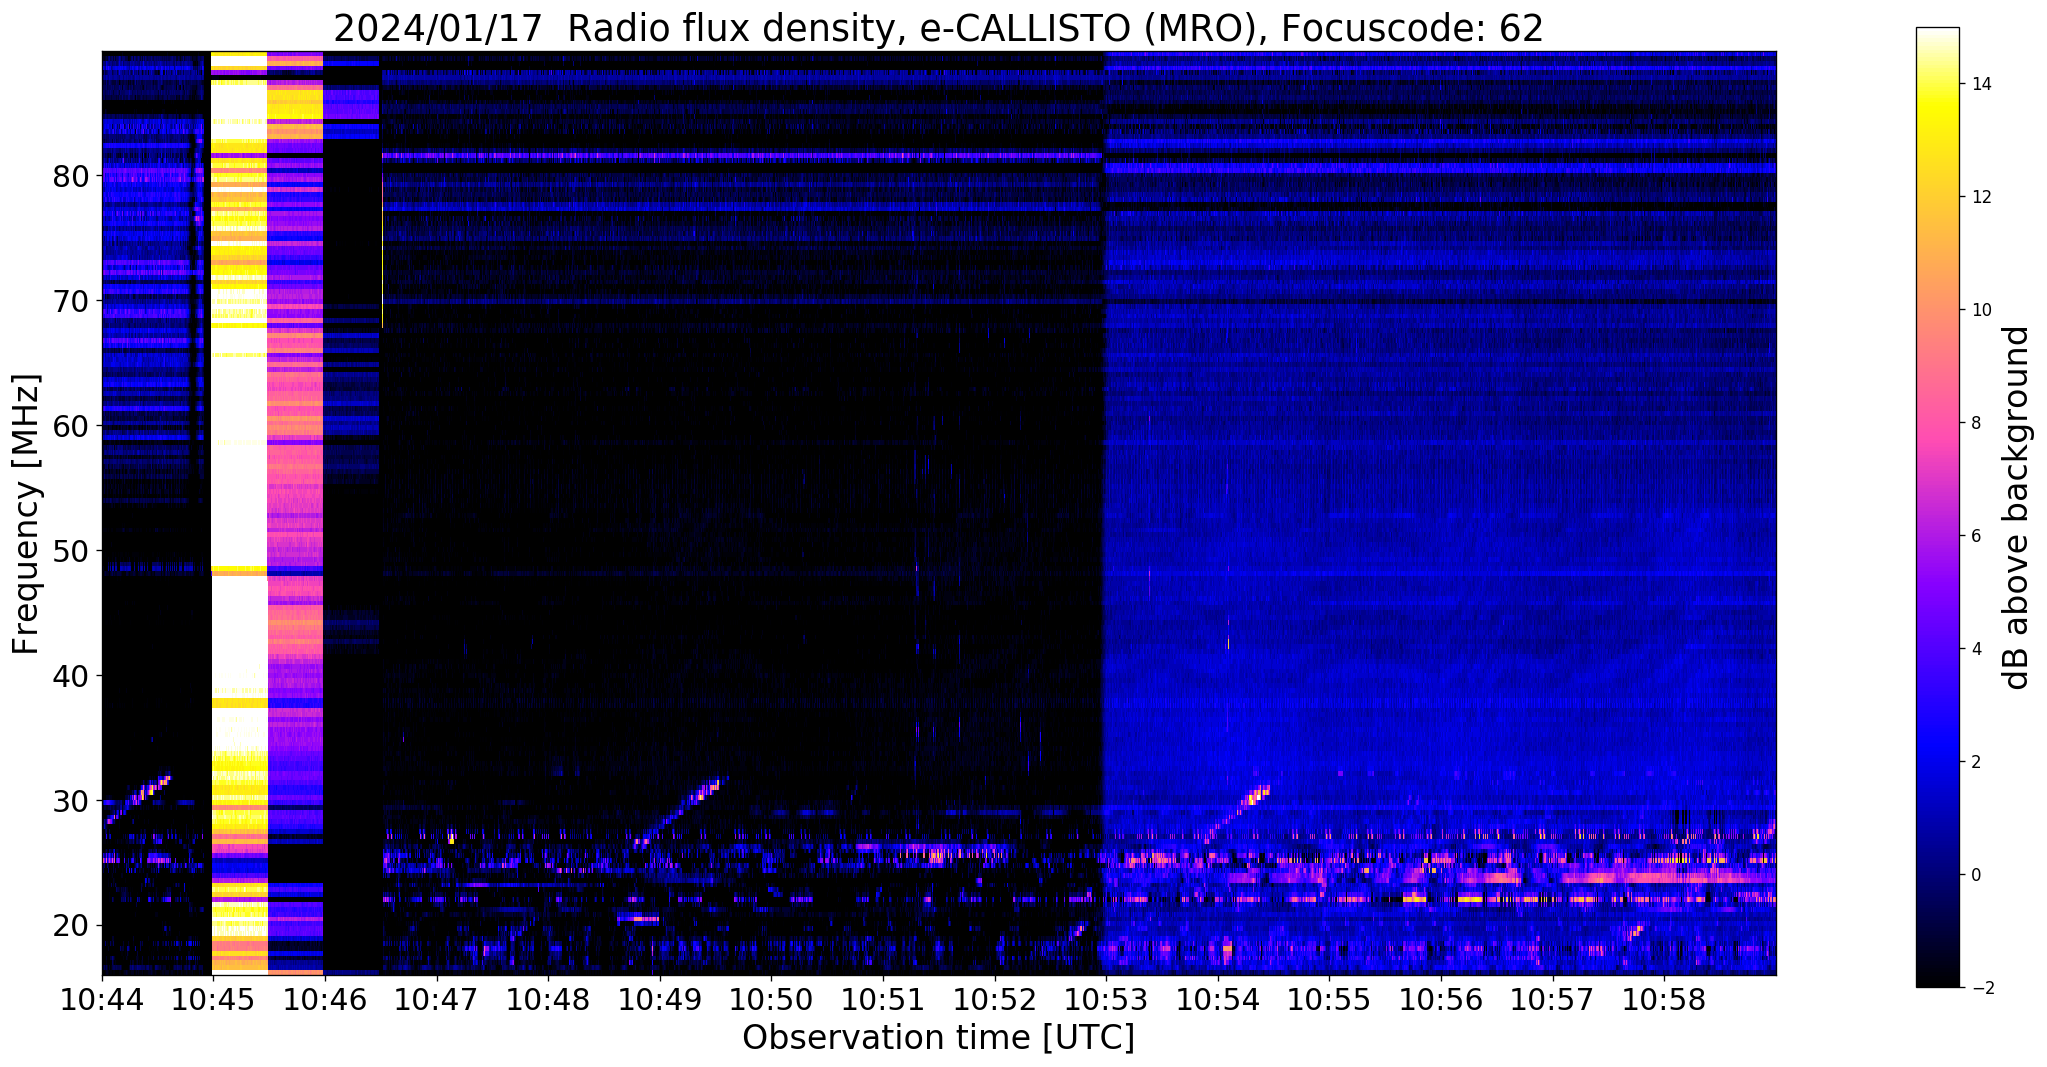Click the 10:51 time tick label
This screenshot has height=1067, width=2047.
(x=882, y=999)
